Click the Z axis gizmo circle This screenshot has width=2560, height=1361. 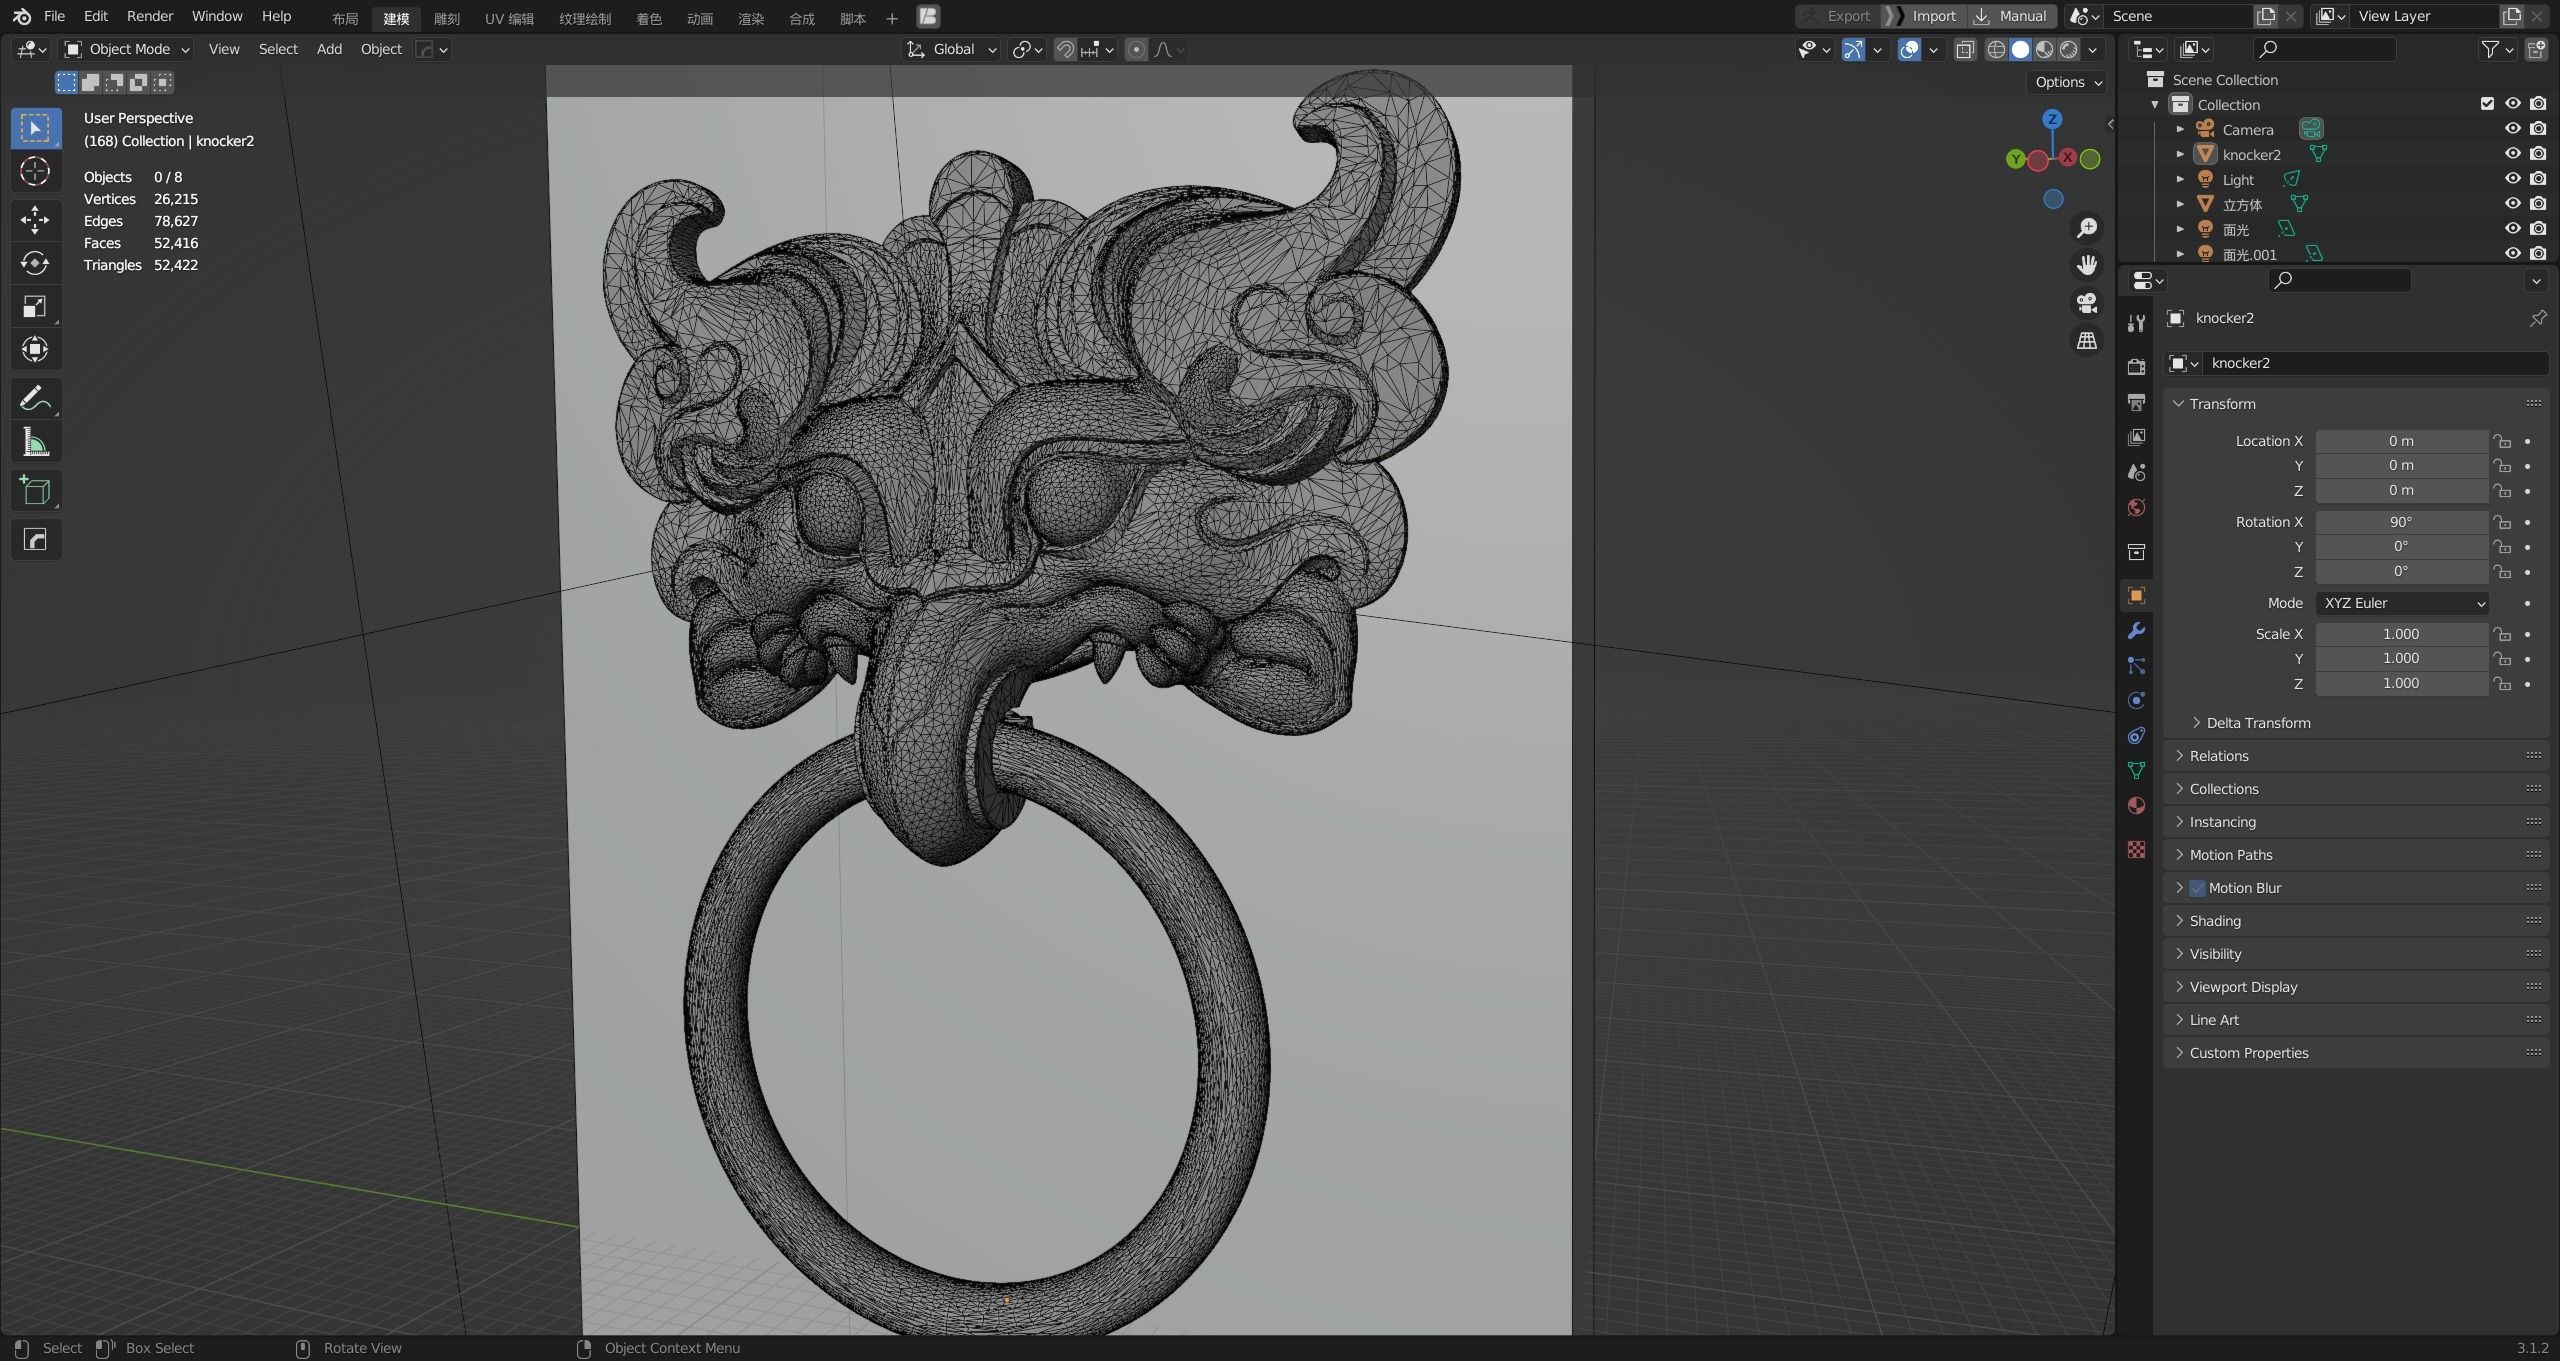click(2052, 119)
